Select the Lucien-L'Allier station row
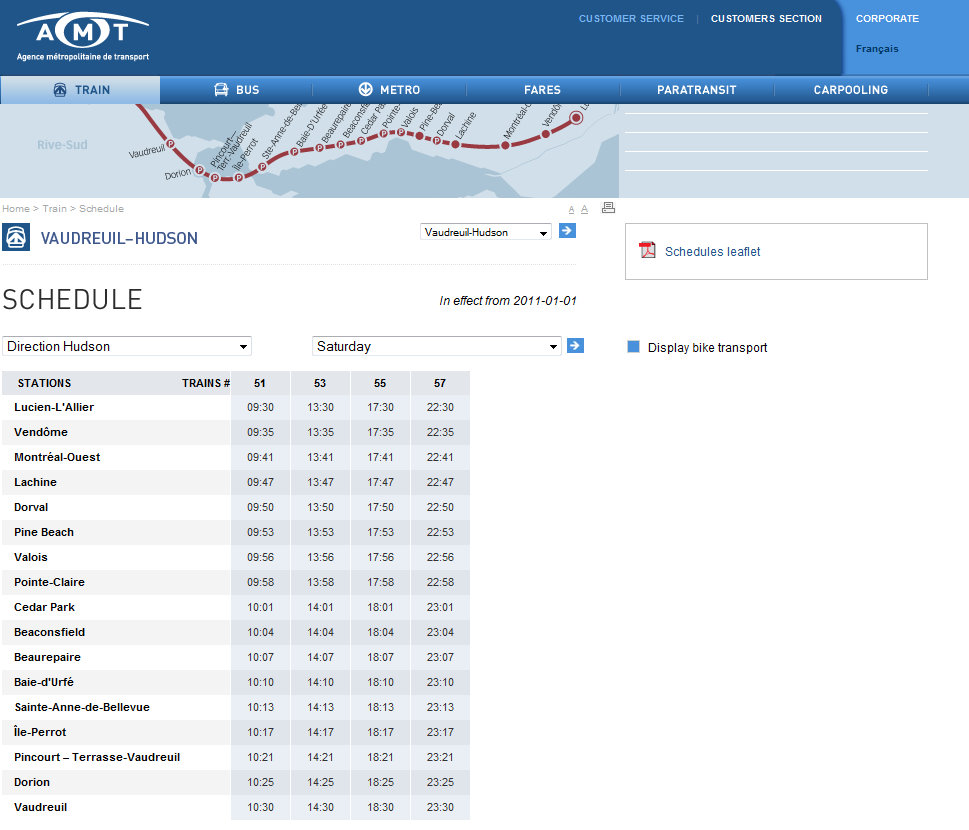 tap(236, 408)
